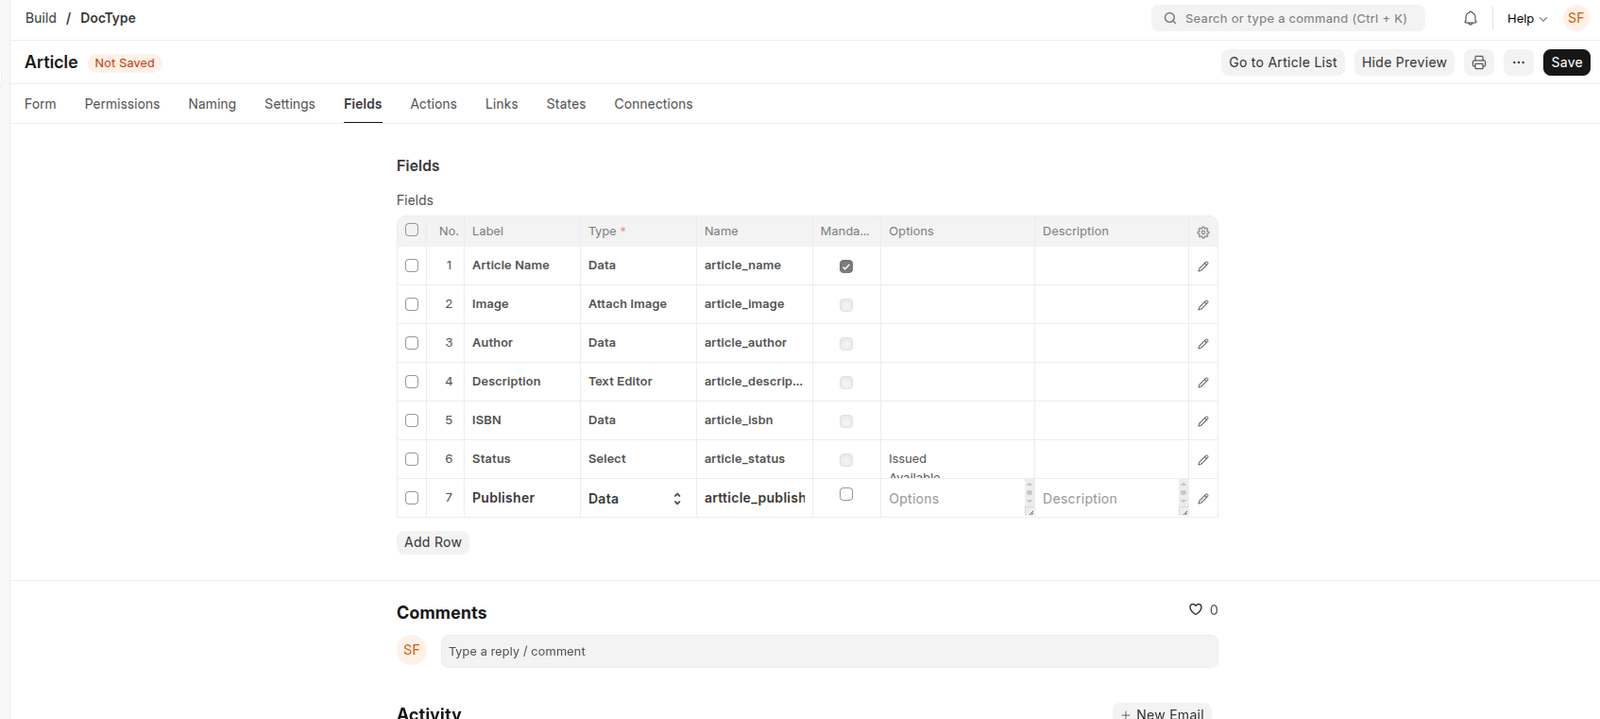1600x719 pixels.
Task: Click the Go to Article List button
Action: click(x=1282, y=62)
